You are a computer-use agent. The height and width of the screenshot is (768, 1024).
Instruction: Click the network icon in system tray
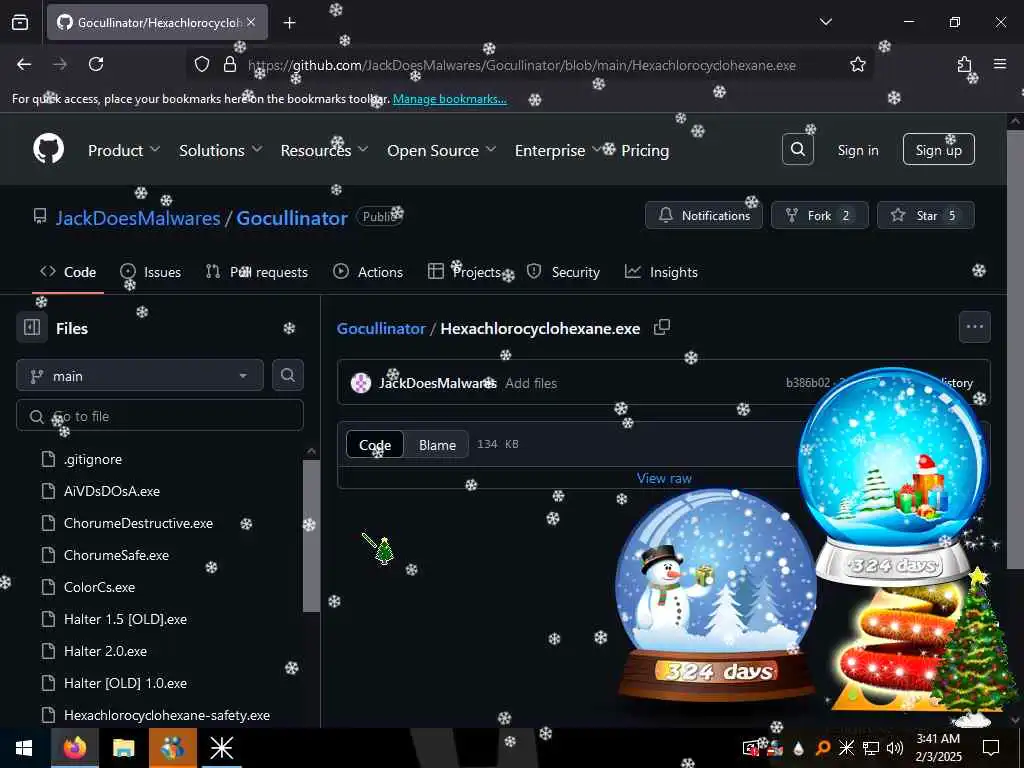(x=871, y=748)
